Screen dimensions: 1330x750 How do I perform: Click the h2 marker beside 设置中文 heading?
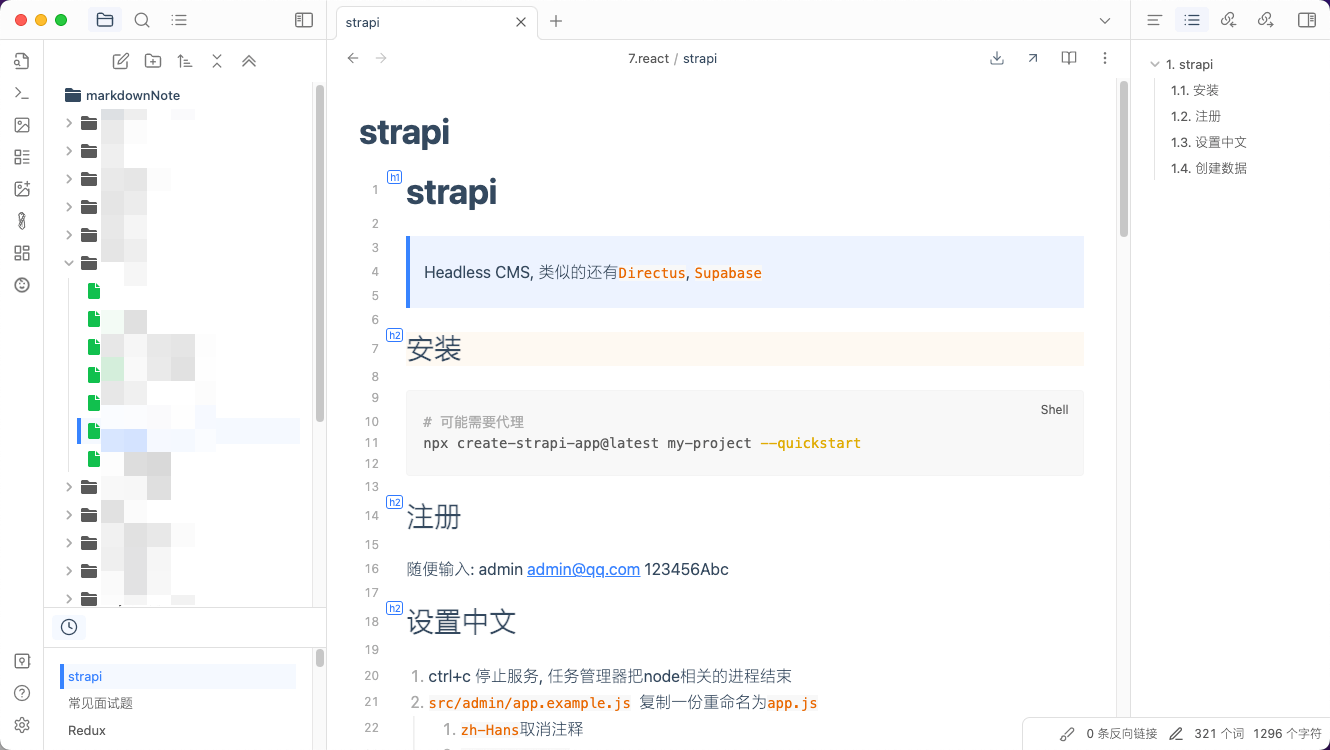(394, 608)
